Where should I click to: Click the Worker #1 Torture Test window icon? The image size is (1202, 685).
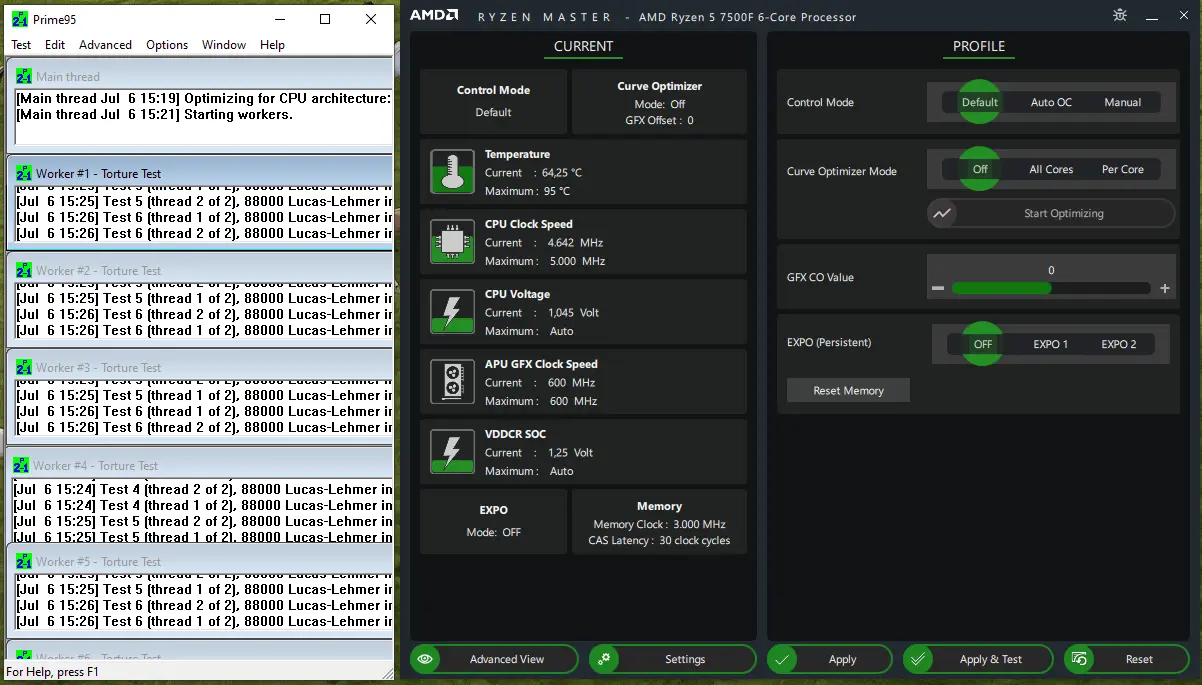(x=24, y=173)
